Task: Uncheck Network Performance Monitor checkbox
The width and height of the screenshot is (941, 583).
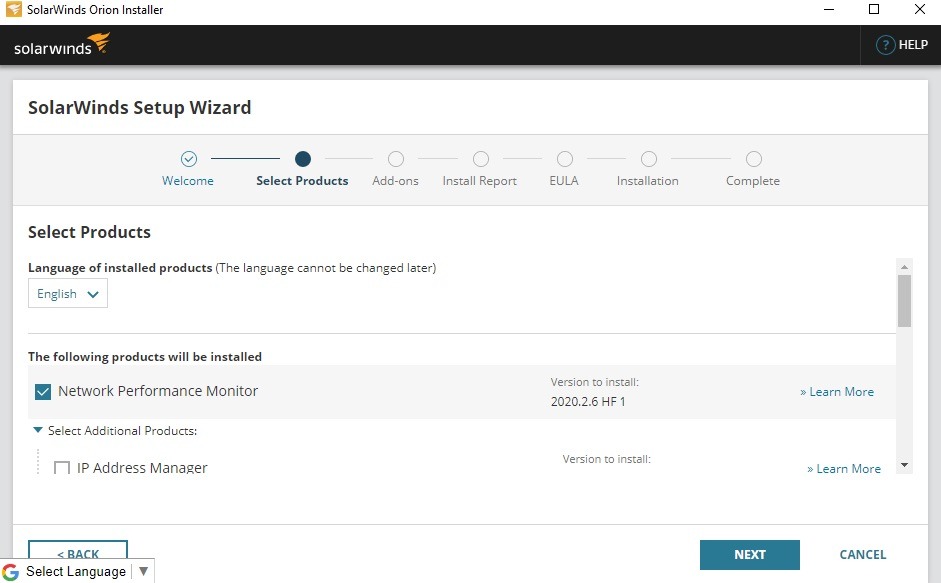Action: [x=43, y=392]
